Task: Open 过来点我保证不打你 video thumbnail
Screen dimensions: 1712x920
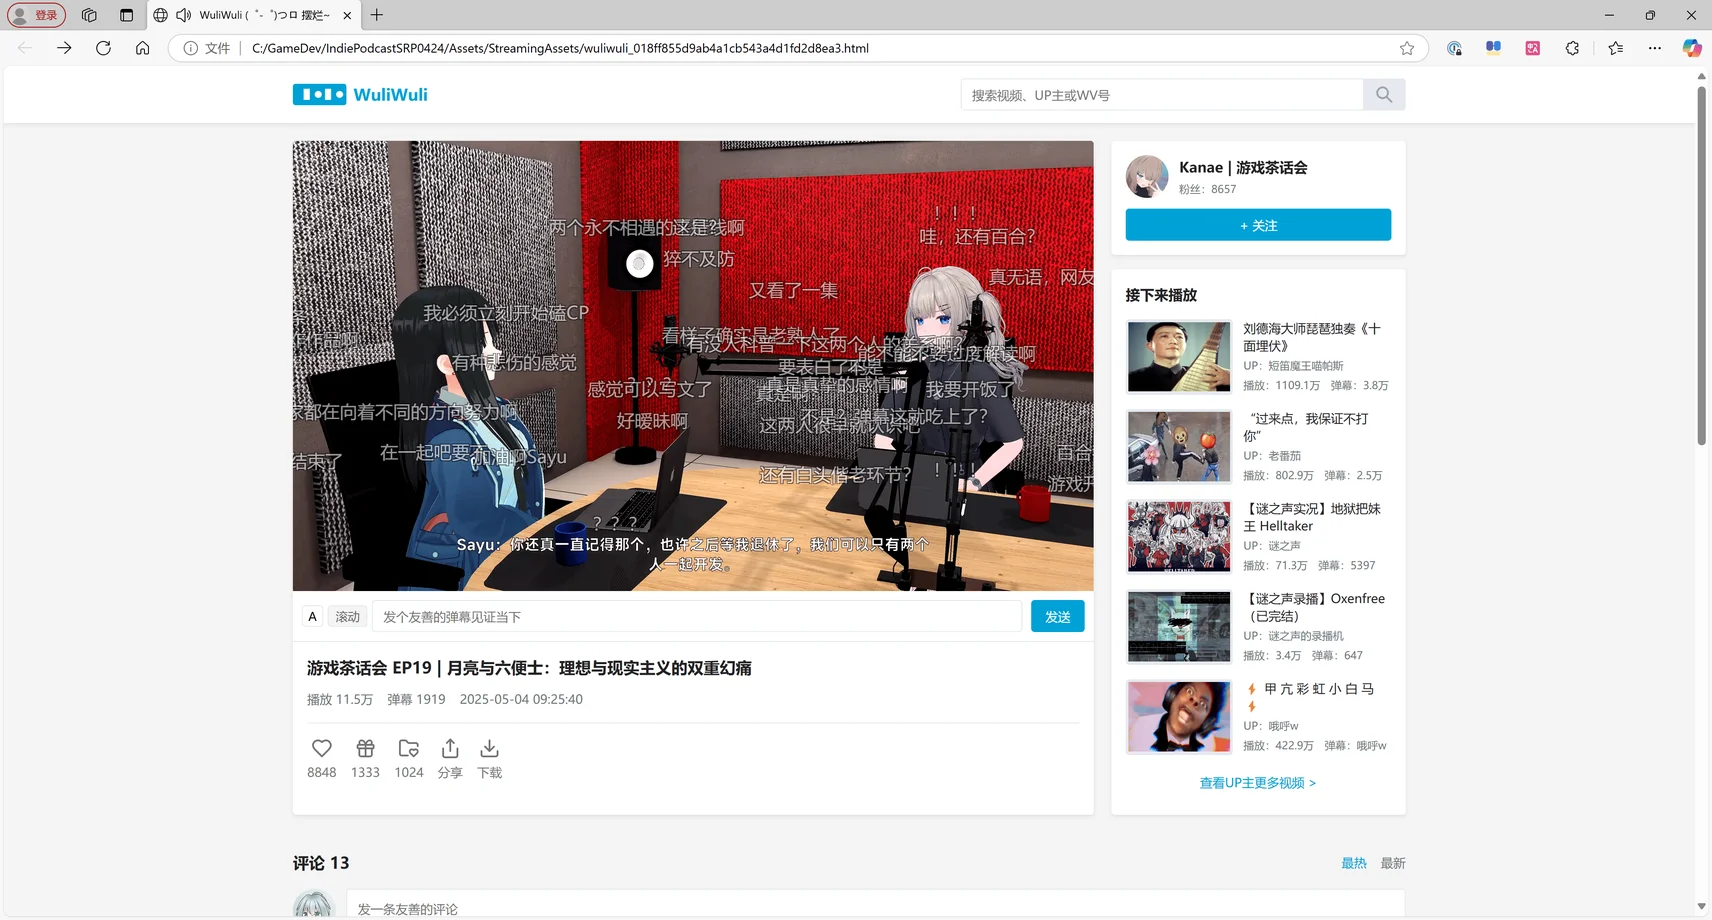Action: pyautogui.click(x=1179, y=446)
